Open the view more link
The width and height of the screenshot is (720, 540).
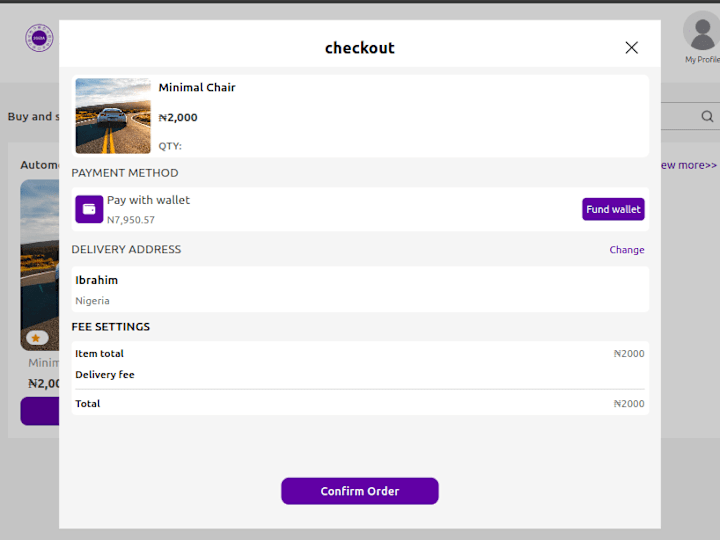click(689, 165)
